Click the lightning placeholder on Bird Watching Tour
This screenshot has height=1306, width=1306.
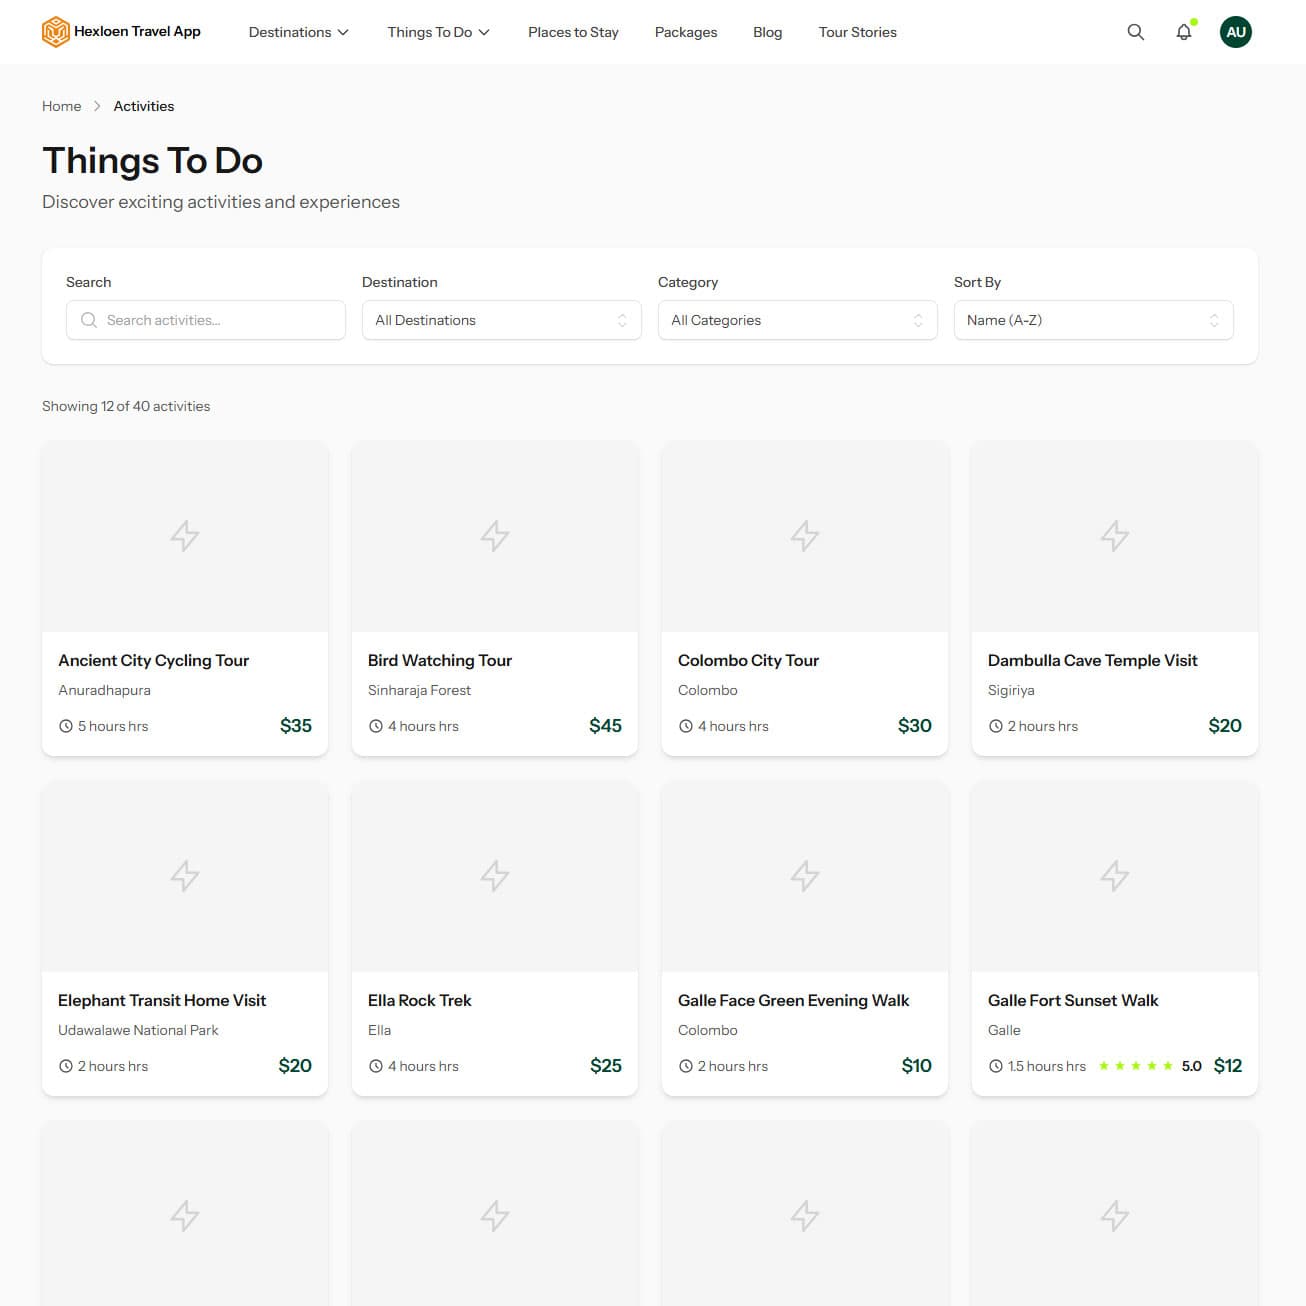[x=494, y=536]
